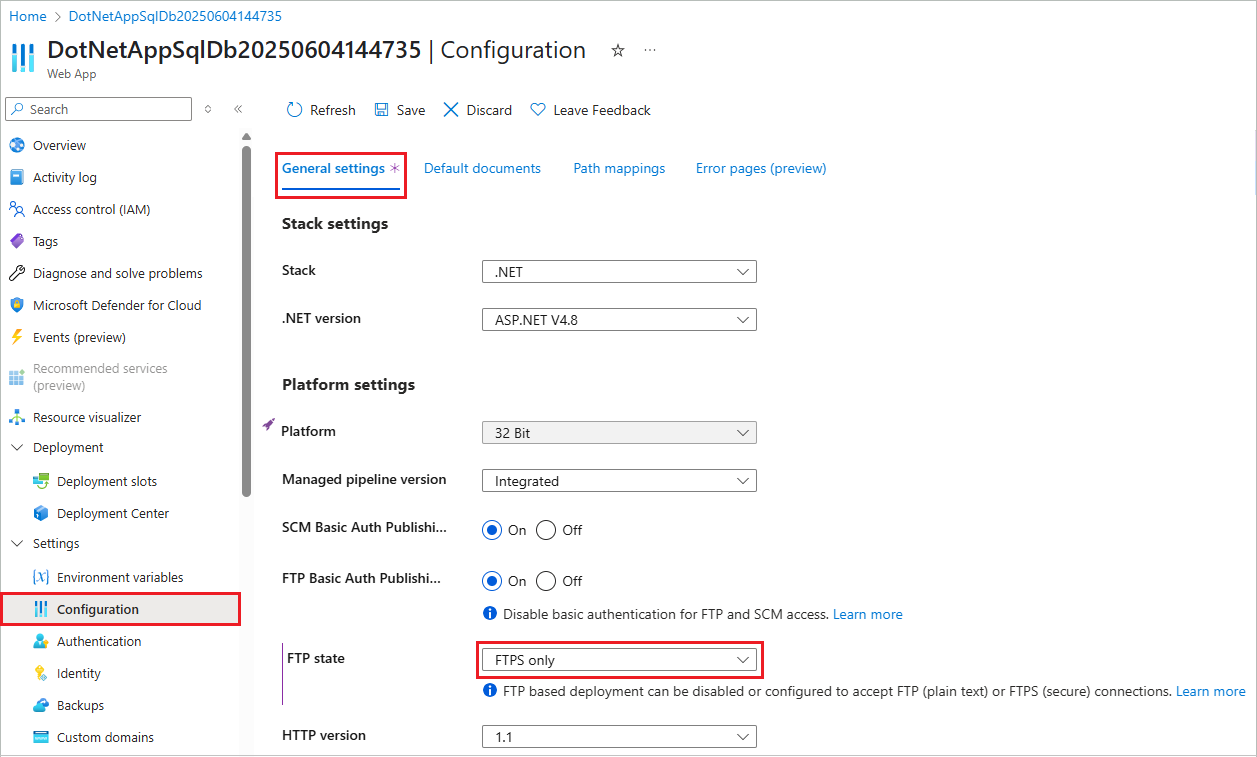The image size is (1257, 757).
Task: Click the Diagnose and solve problems wrench icon
Action: click(16, 273)
